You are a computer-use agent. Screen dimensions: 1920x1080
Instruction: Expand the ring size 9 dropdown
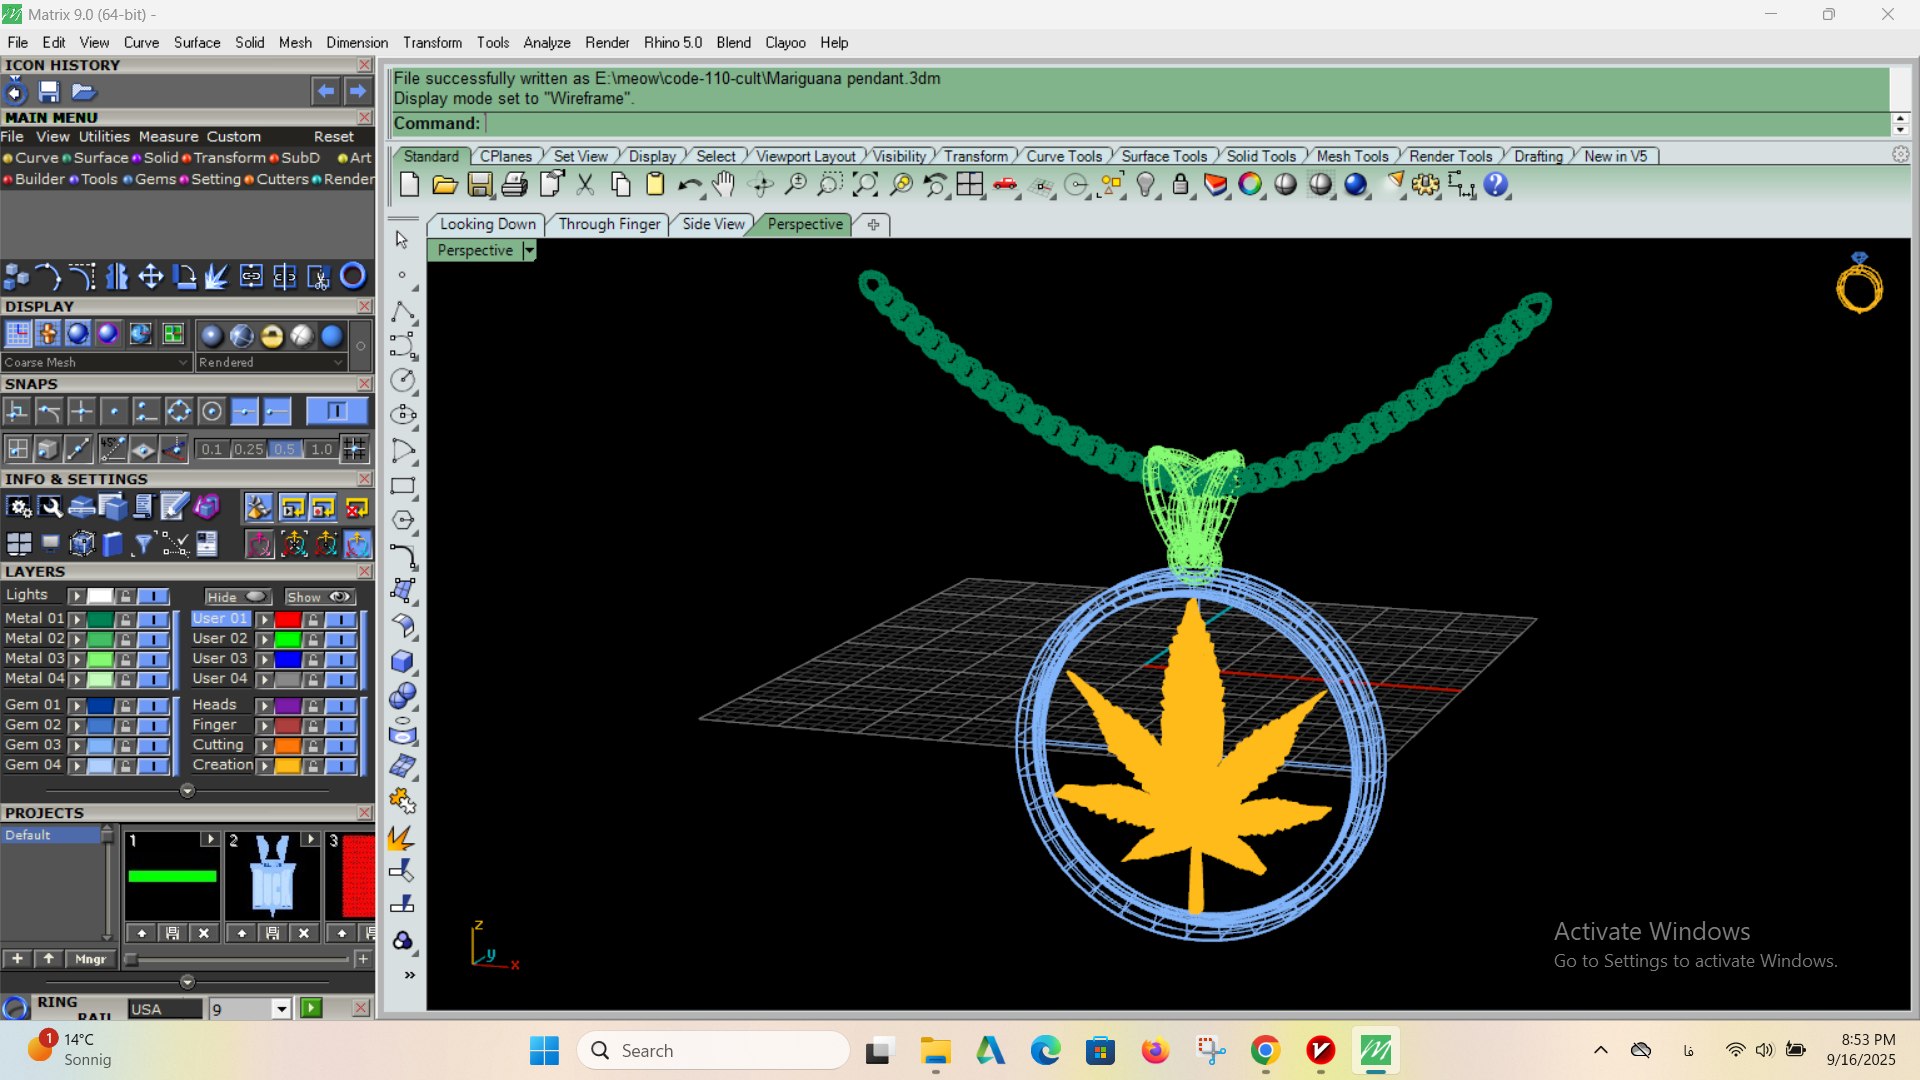[281, 1009]
